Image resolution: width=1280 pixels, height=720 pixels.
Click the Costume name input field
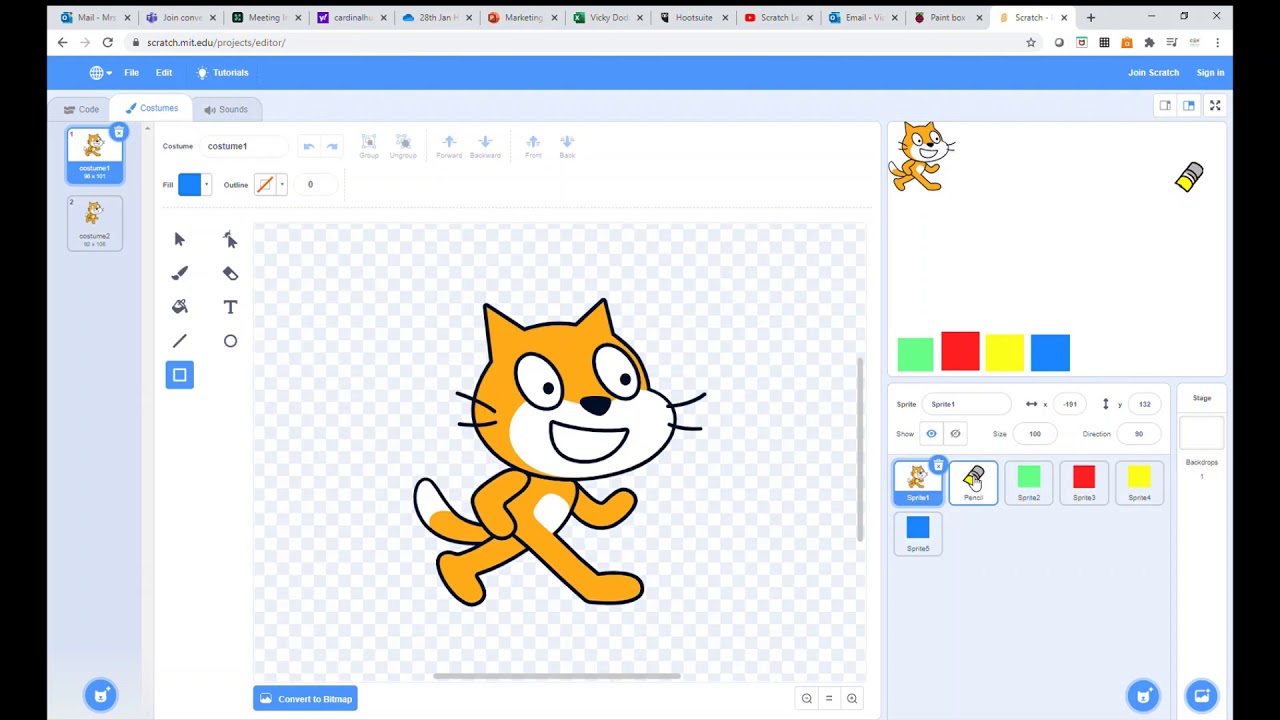[x=244, y=146]
